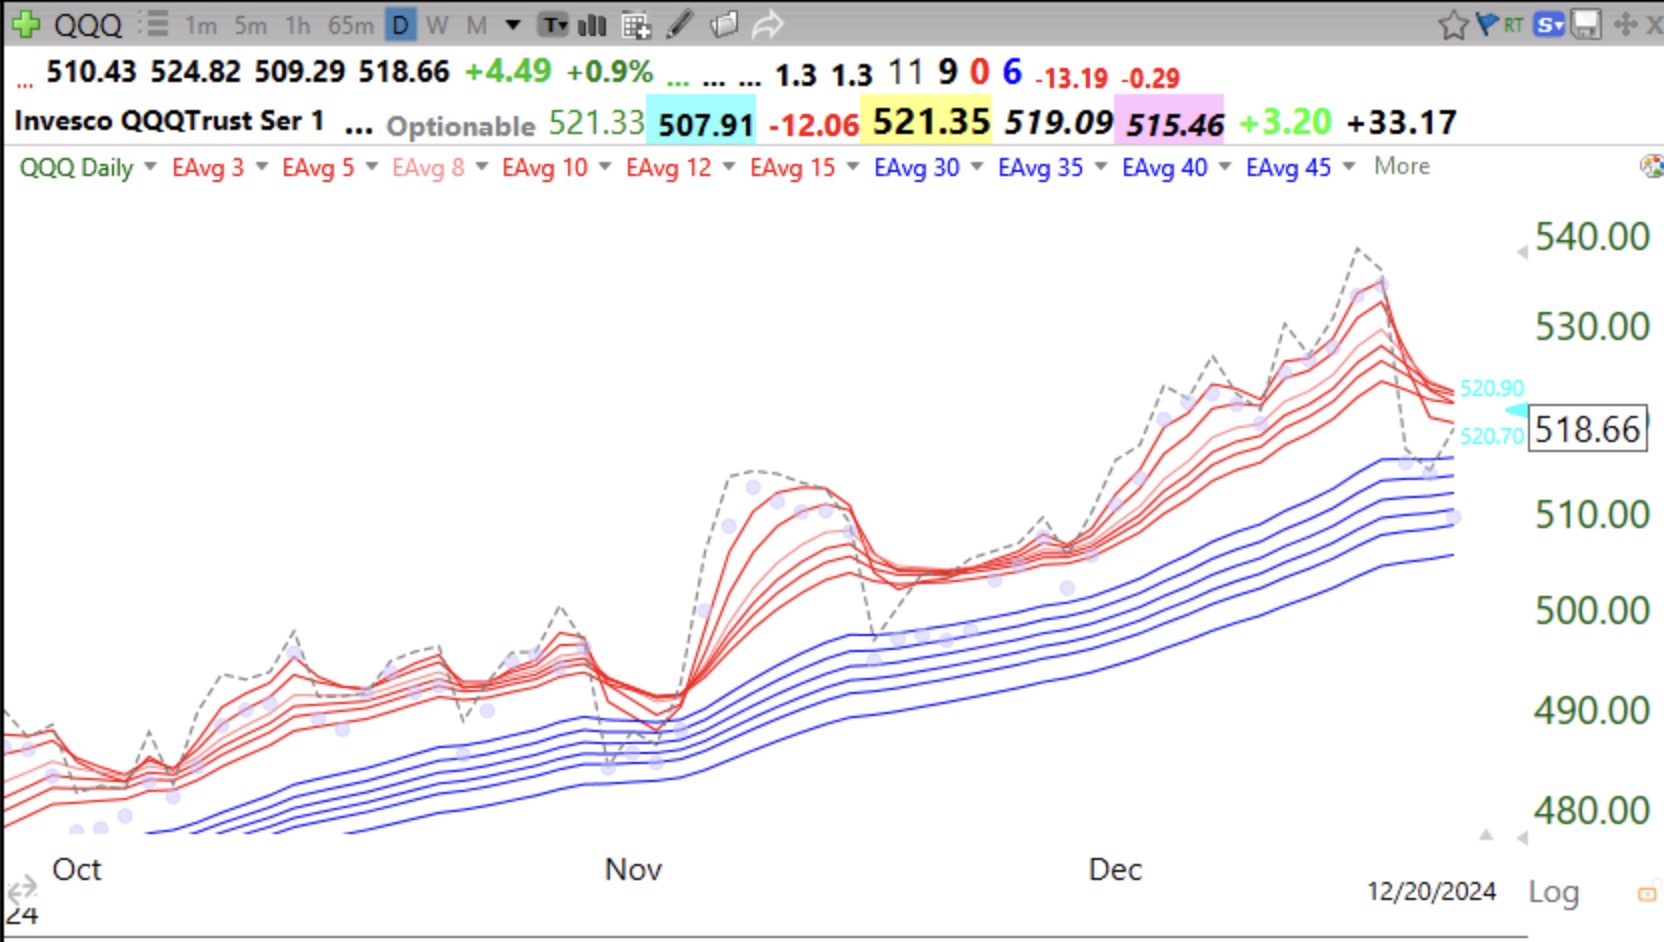
Task: Open the more time frames dropdown arrow
Action: pyautogui.click(x=513, y=25)
